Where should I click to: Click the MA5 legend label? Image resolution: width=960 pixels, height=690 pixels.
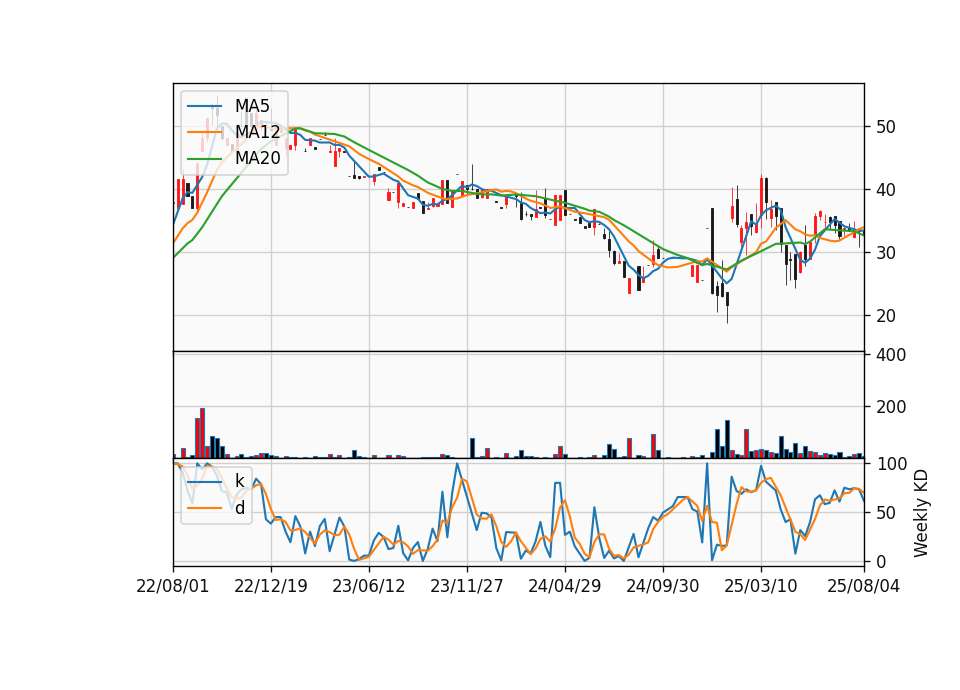(x=252, y=106)
